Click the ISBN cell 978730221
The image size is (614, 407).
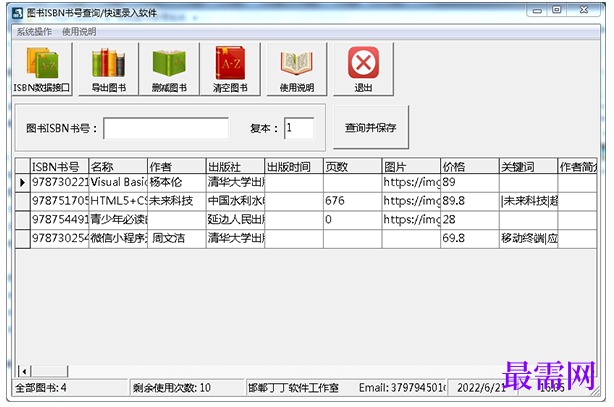coord(60,183)
